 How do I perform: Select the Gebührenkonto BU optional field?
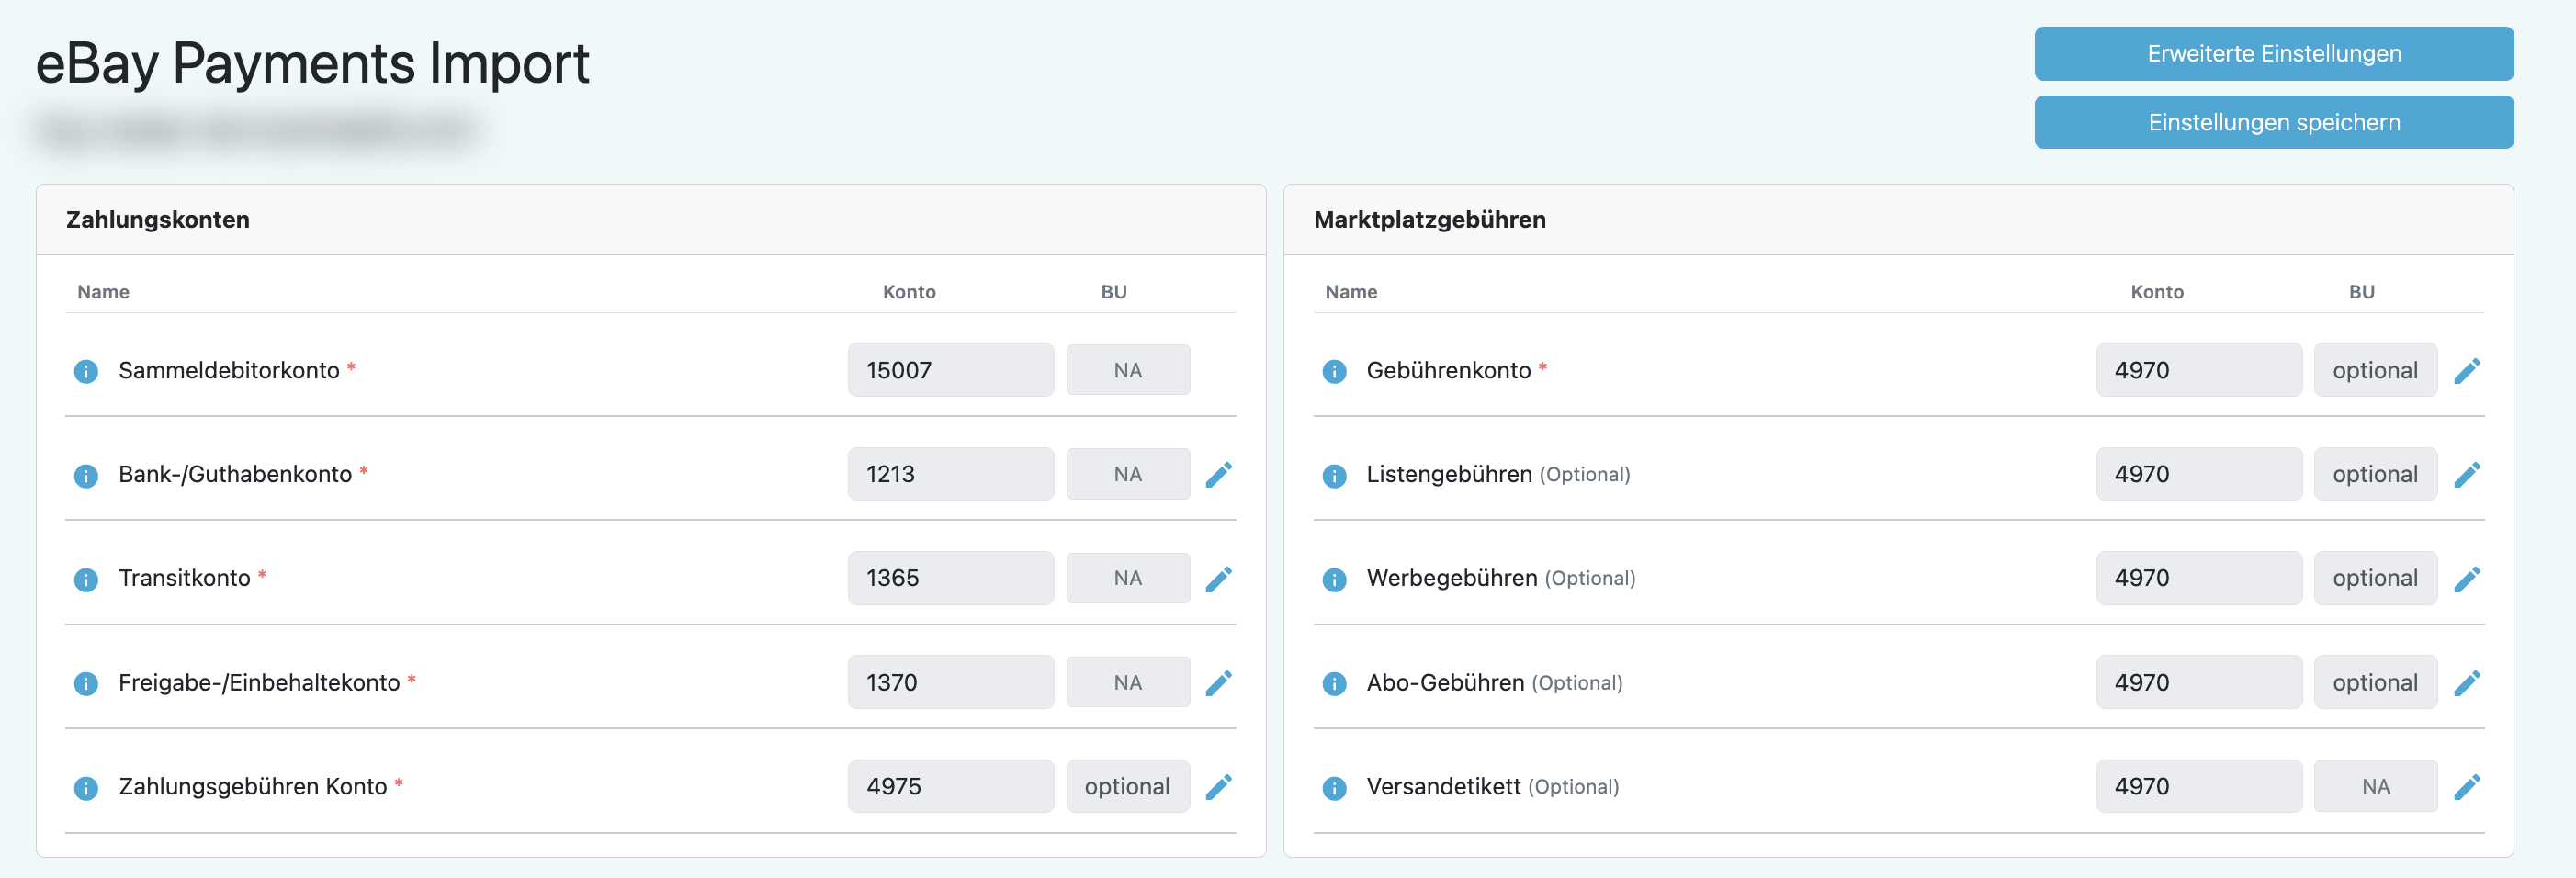pyautogui.click(x=2375, y=370)
